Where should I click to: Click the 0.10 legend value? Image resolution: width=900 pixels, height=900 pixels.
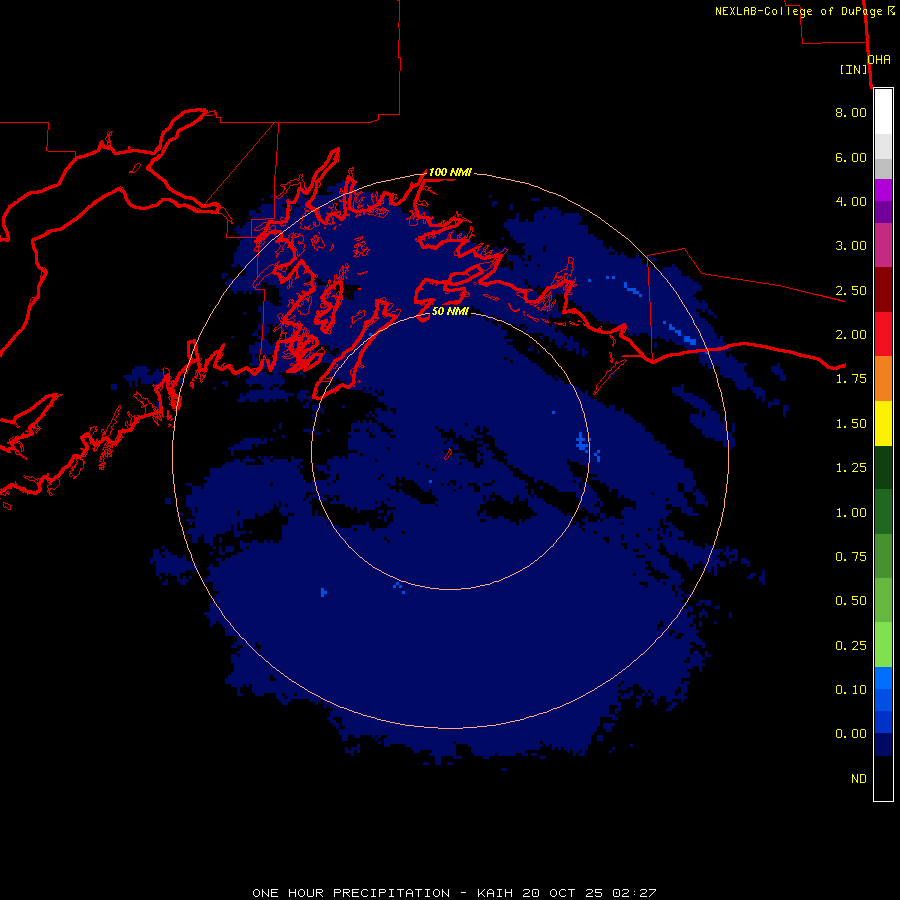click(x=851, y=690)
